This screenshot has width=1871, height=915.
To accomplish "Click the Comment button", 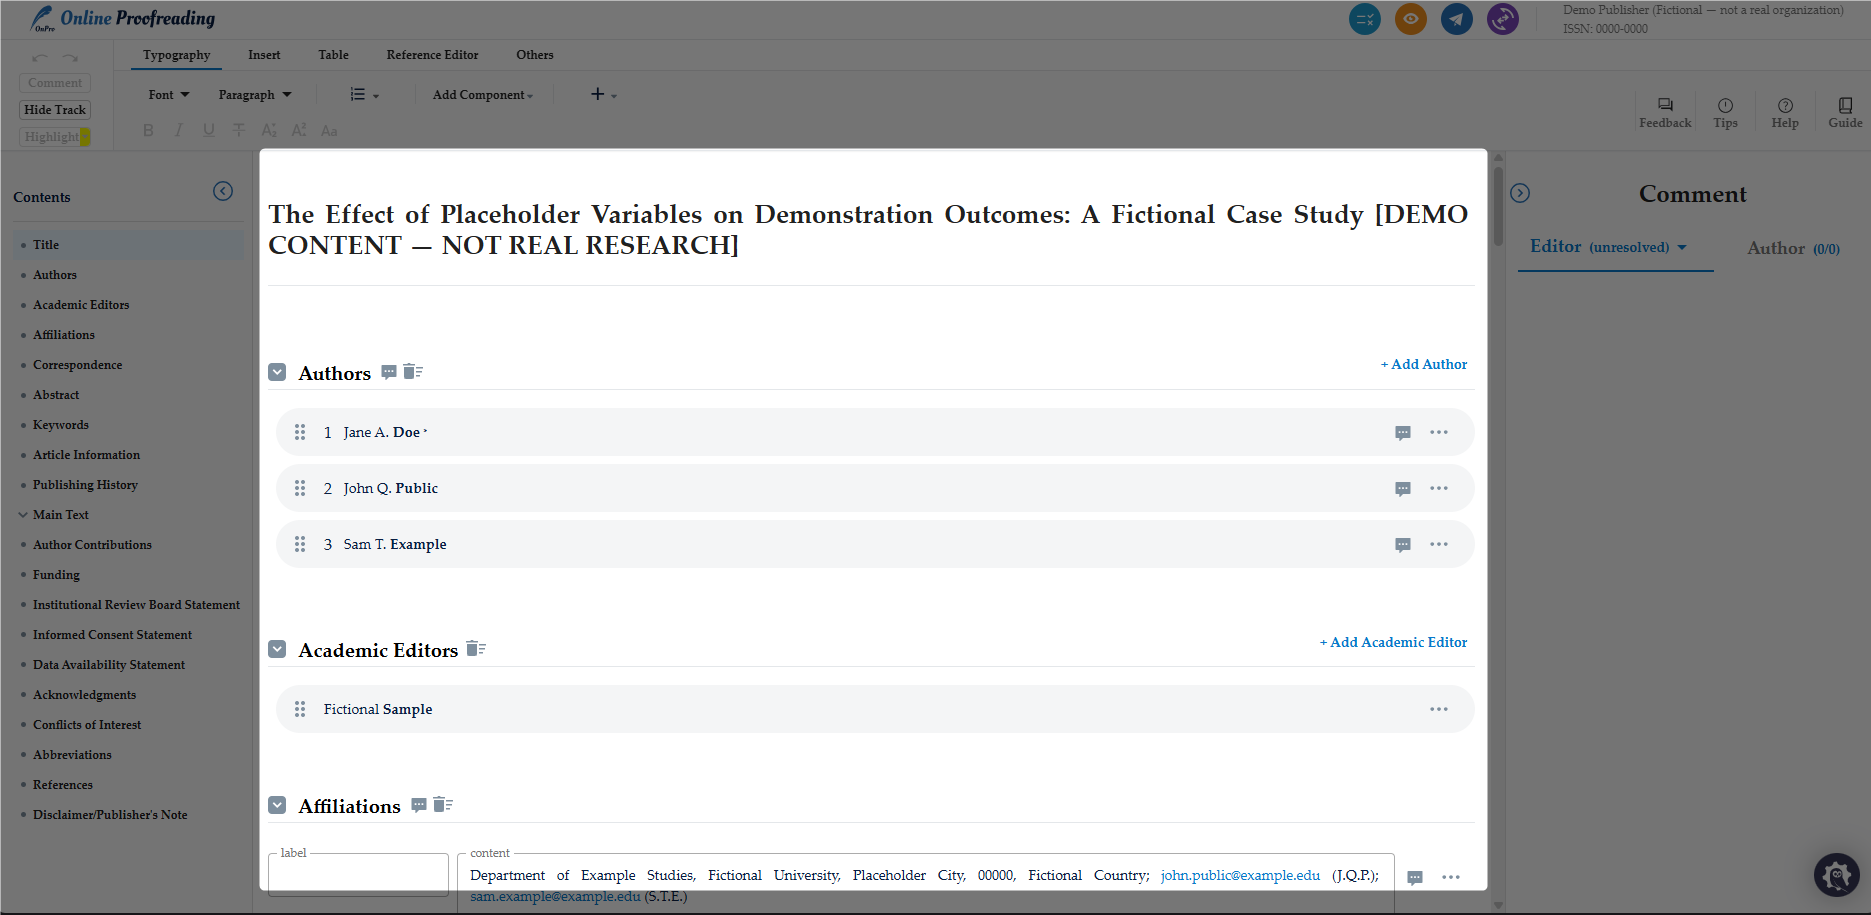I will 55,83.
